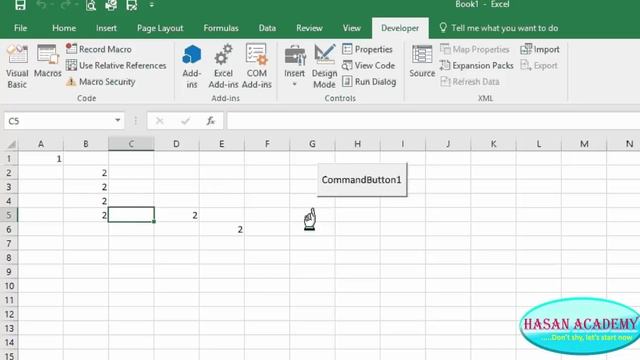Select cell B4 containing 2
The width and height of the screenshot is (640, 360).
[86, 201]
